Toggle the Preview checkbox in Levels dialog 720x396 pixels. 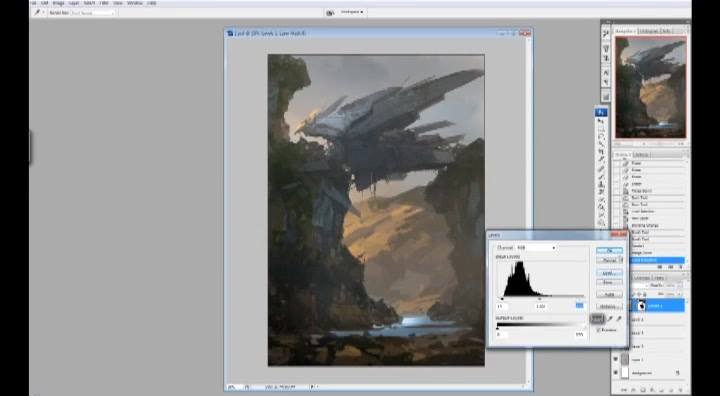(x=598, y=330)
